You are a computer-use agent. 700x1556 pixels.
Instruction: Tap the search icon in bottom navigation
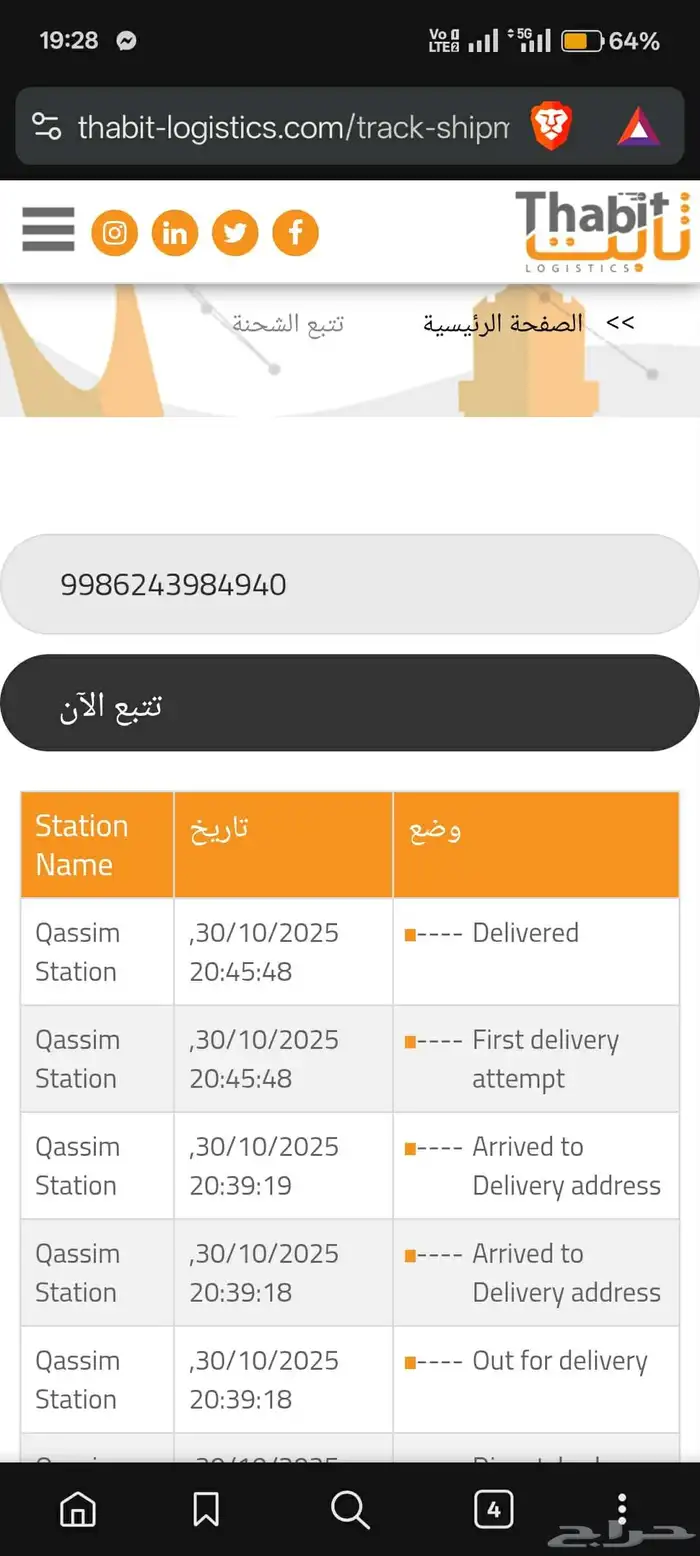coord(349,1509)
